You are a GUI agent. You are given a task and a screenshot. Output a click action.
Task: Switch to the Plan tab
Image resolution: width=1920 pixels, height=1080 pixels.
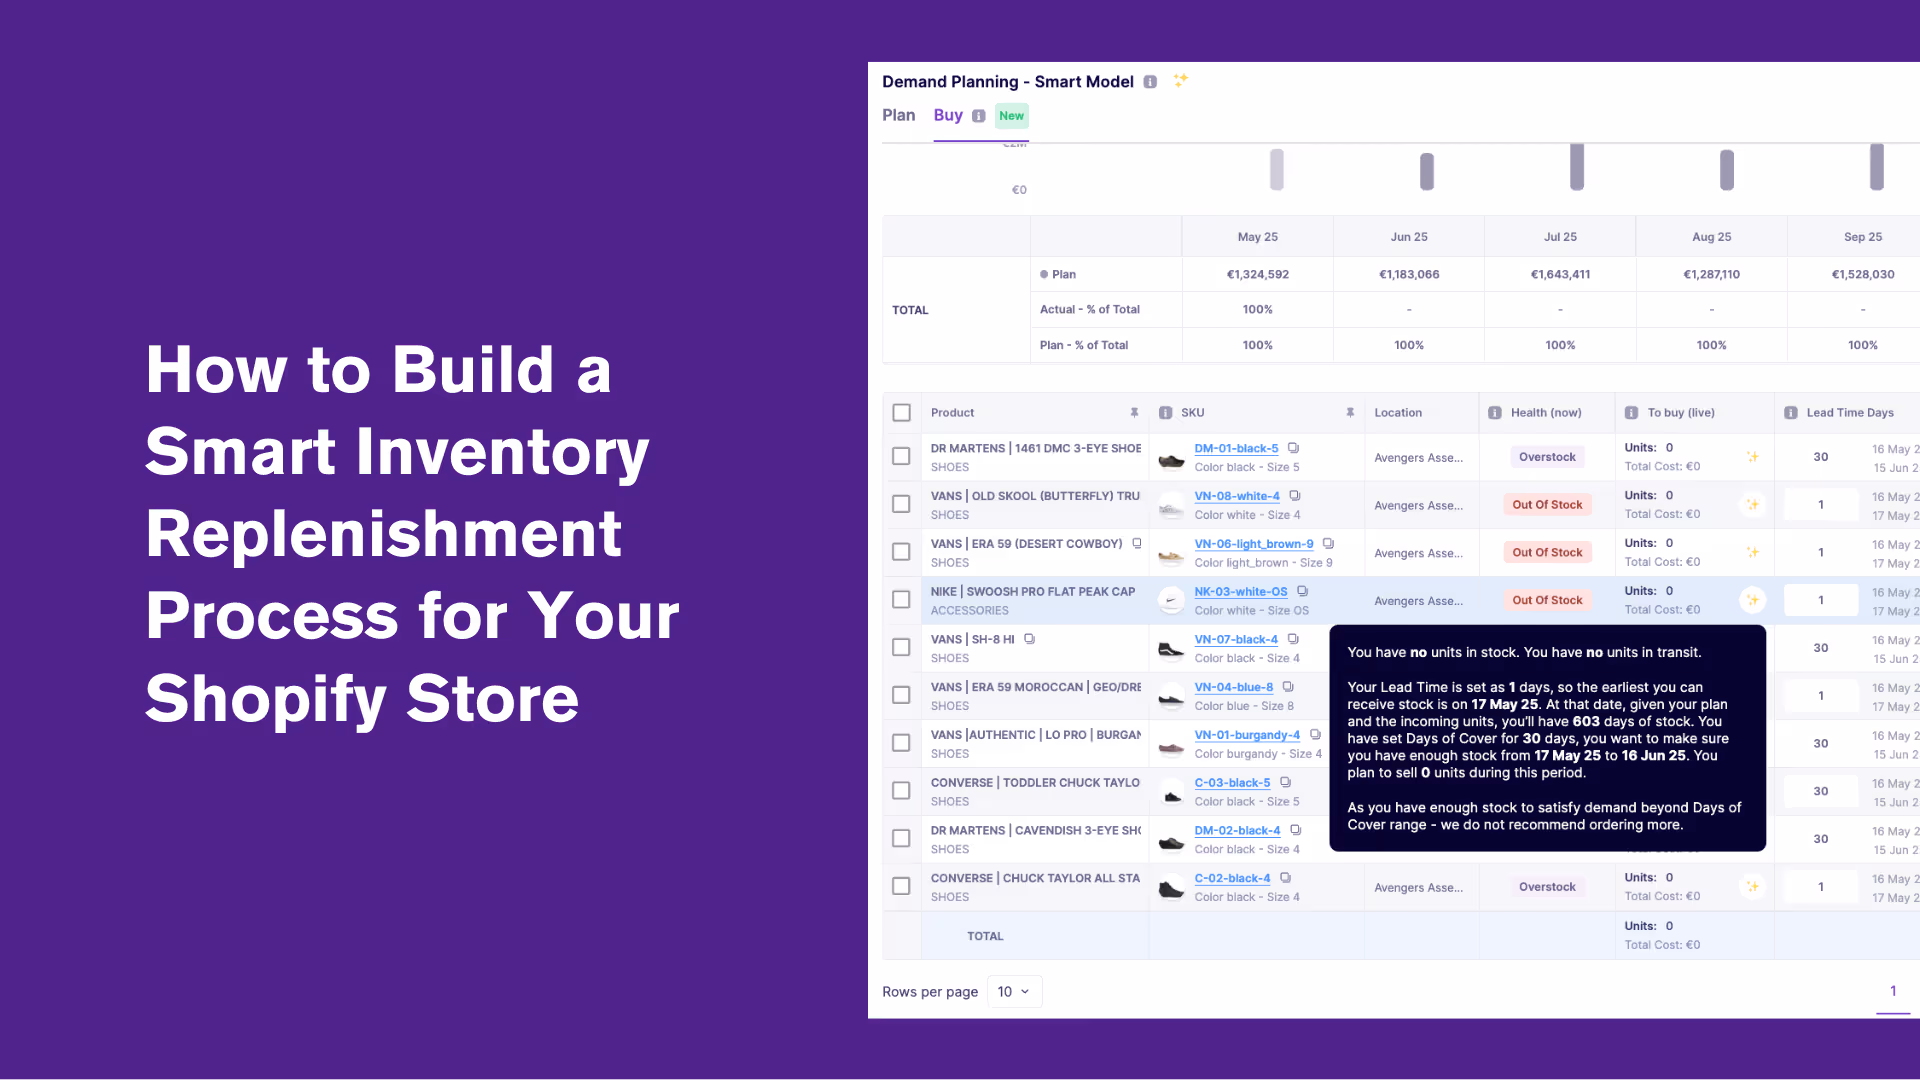pyautogui.click(x=898, y=115)
